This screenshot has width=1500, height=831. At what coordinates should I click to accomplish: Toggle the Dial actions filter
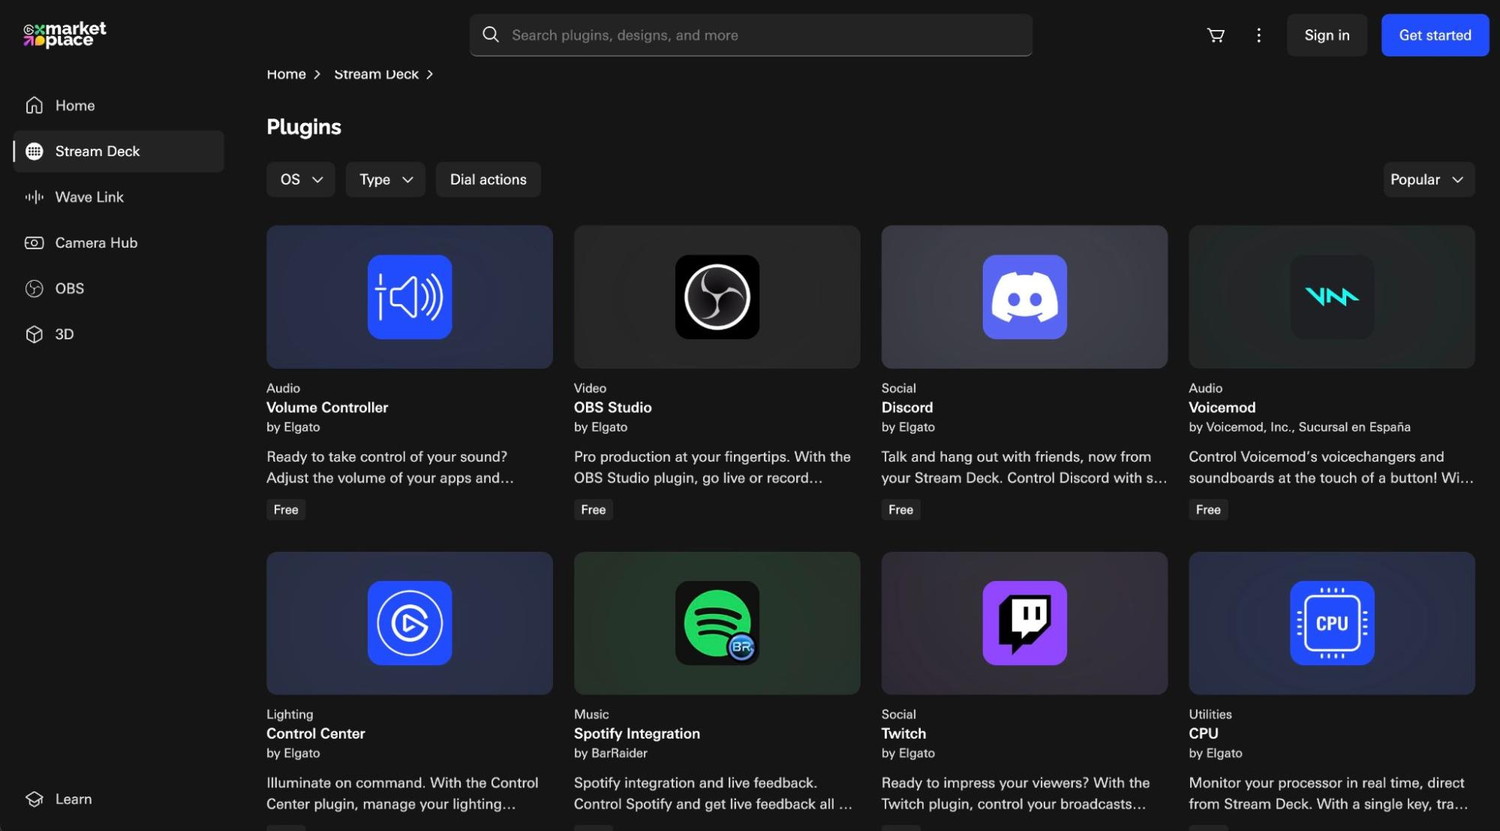coord(488,180)
